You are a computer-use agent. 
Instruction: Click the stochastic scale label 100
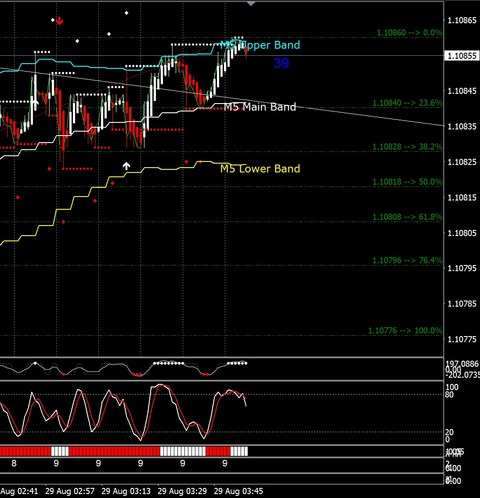(452, 387)
